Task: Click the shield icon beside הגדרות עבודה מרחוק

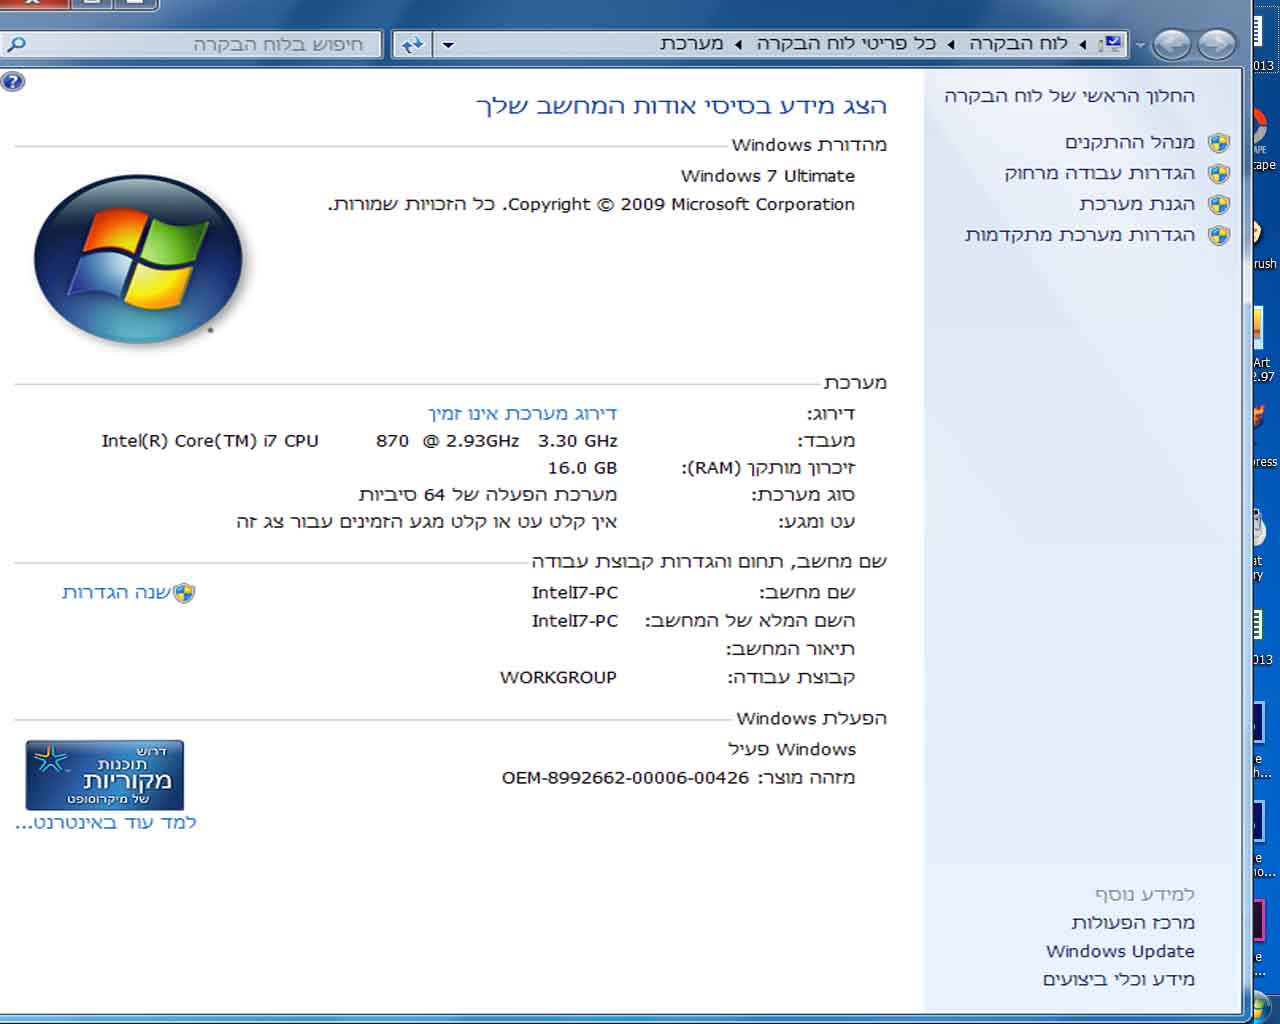Action: [1218, 174]
